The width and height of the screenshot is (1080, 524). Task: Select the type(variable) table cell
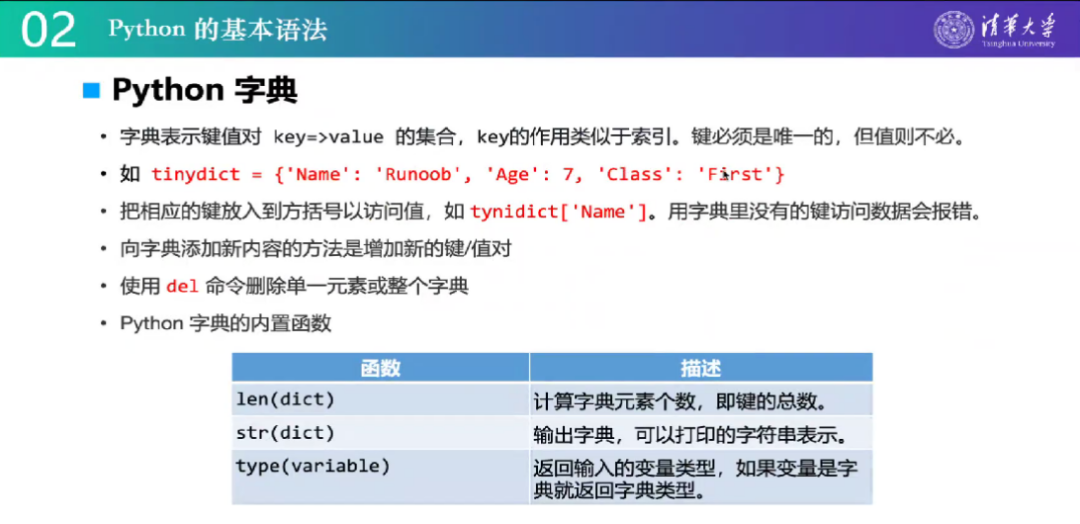tap(313, 466)
